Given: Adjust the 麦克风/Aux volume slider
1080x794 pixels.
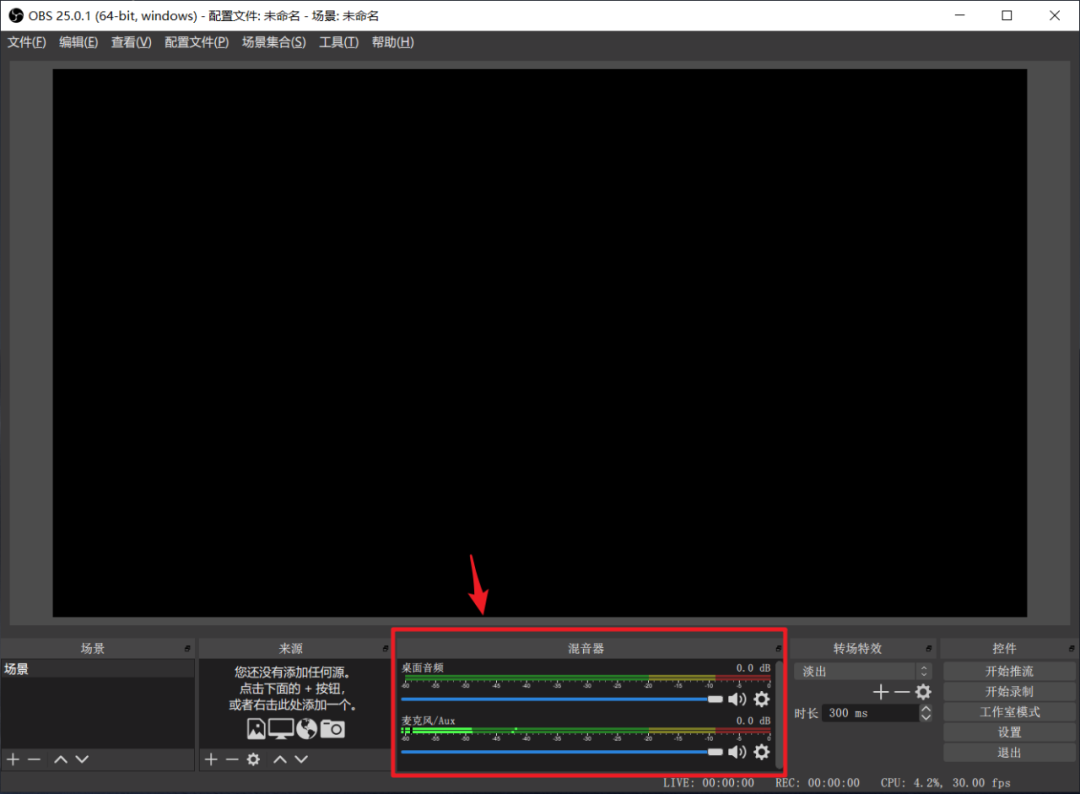Looking at the screenshot, I should [562, 751].
